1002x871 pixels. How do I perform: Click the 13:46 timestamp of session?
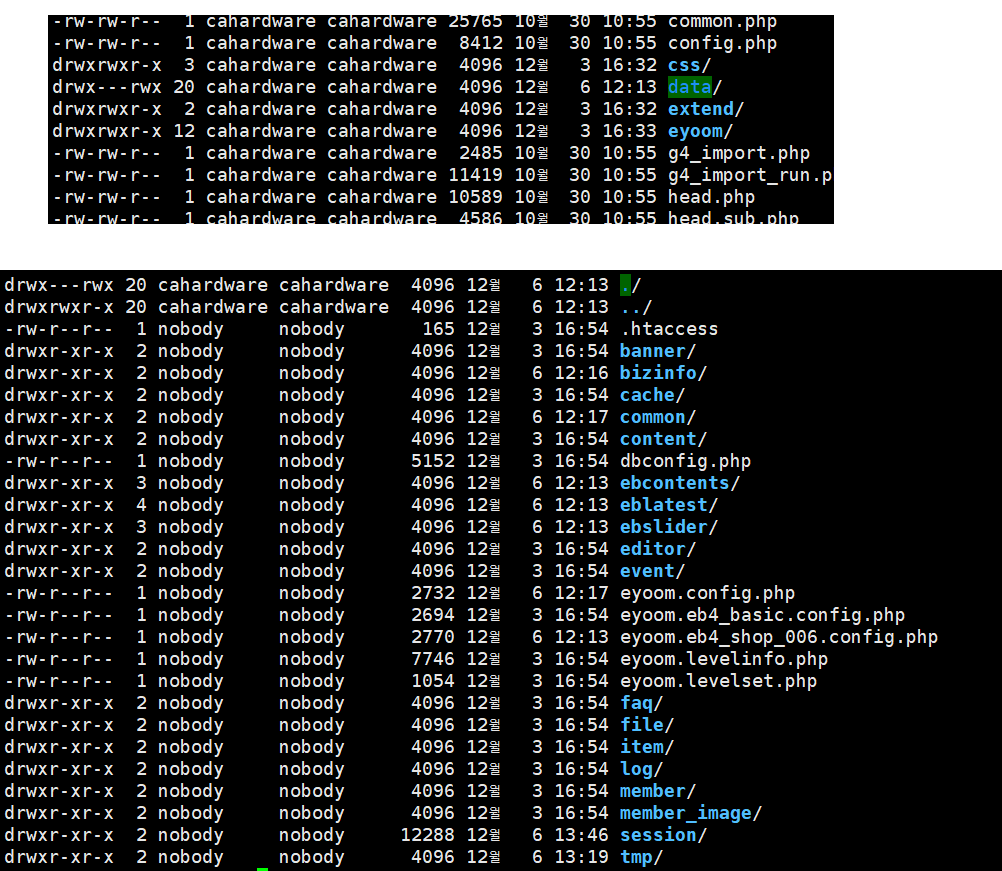pos(582,836)
